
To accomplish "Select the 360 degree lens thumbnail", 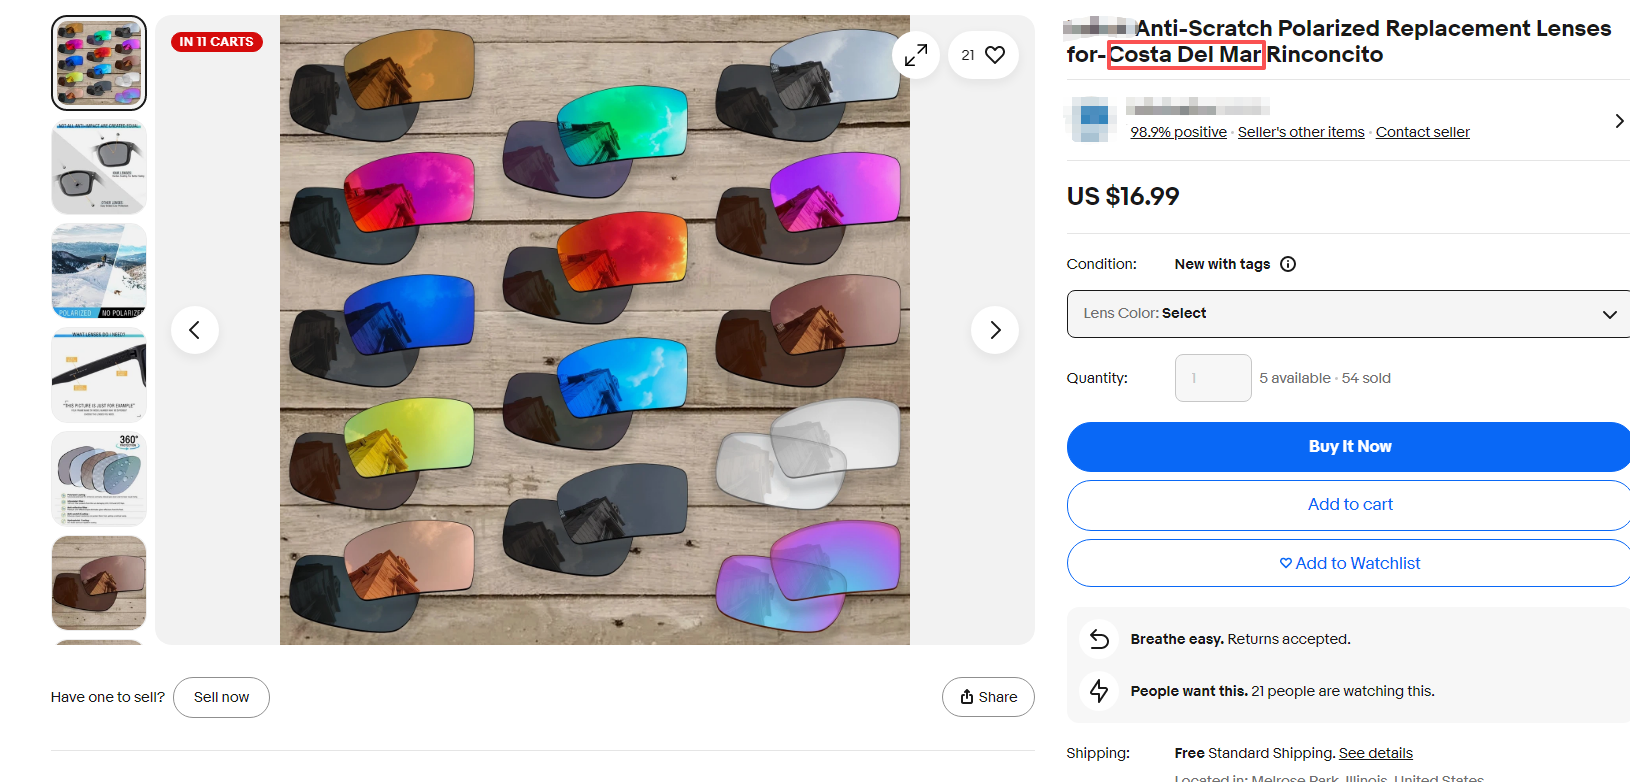I will [99, 479].
